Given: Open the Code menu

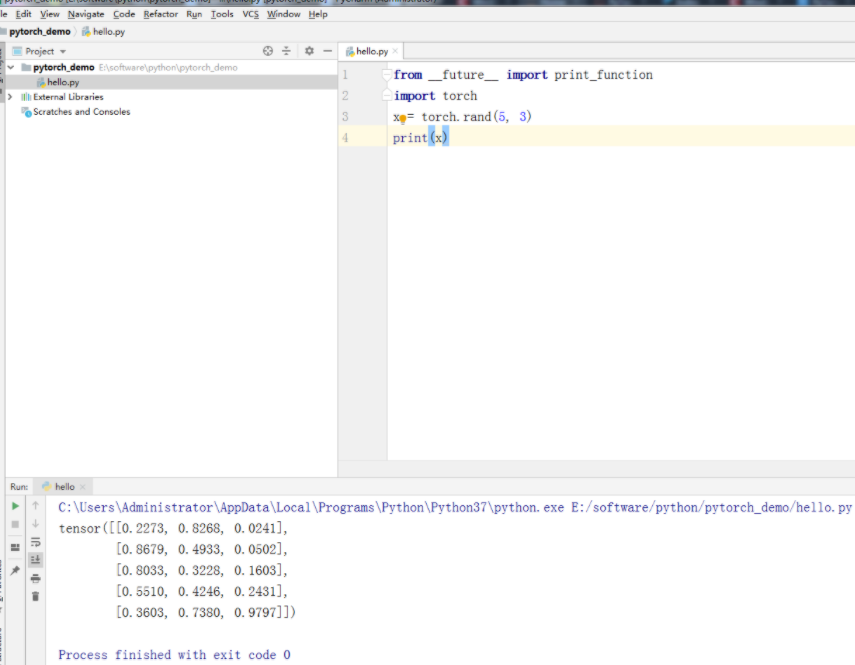Looking at the screenshot, I should point(124,14).
